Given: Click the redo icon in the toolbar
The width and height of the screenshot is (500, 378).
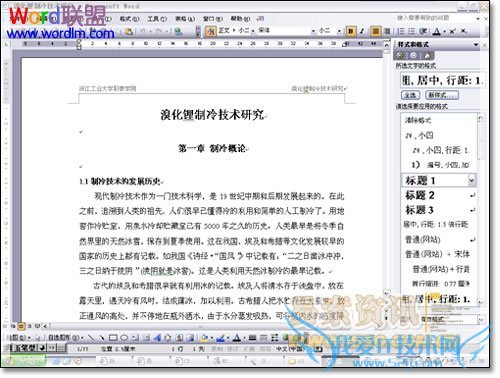Looking at the screenshot, I should pyautogui.click(x=159, y=31).
